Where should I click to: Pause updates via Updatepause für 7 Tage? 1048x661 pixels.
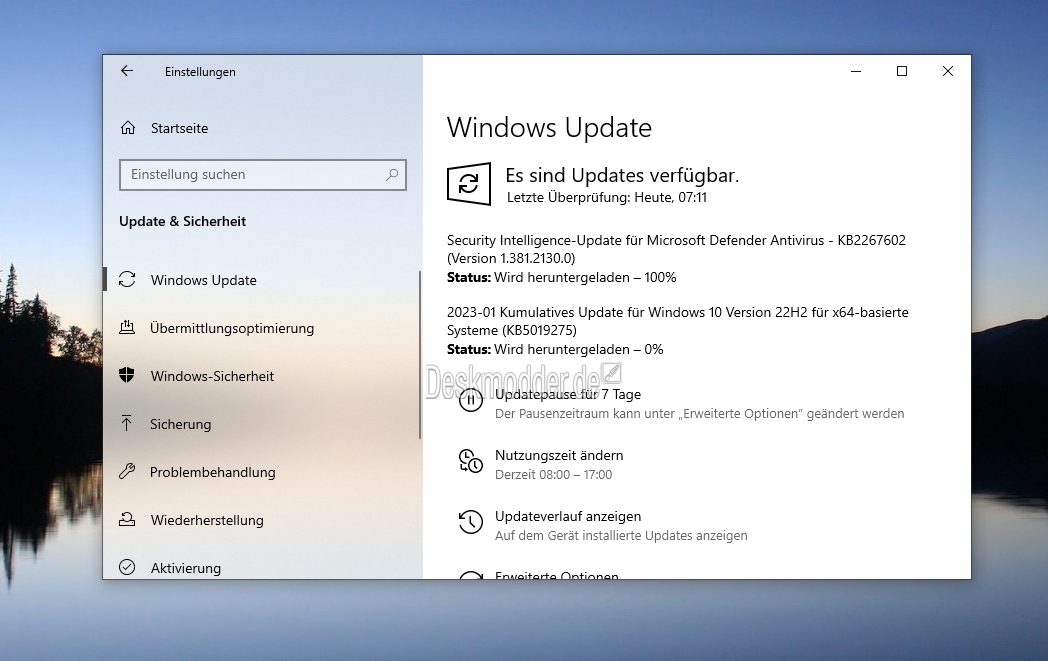(567, 394)
